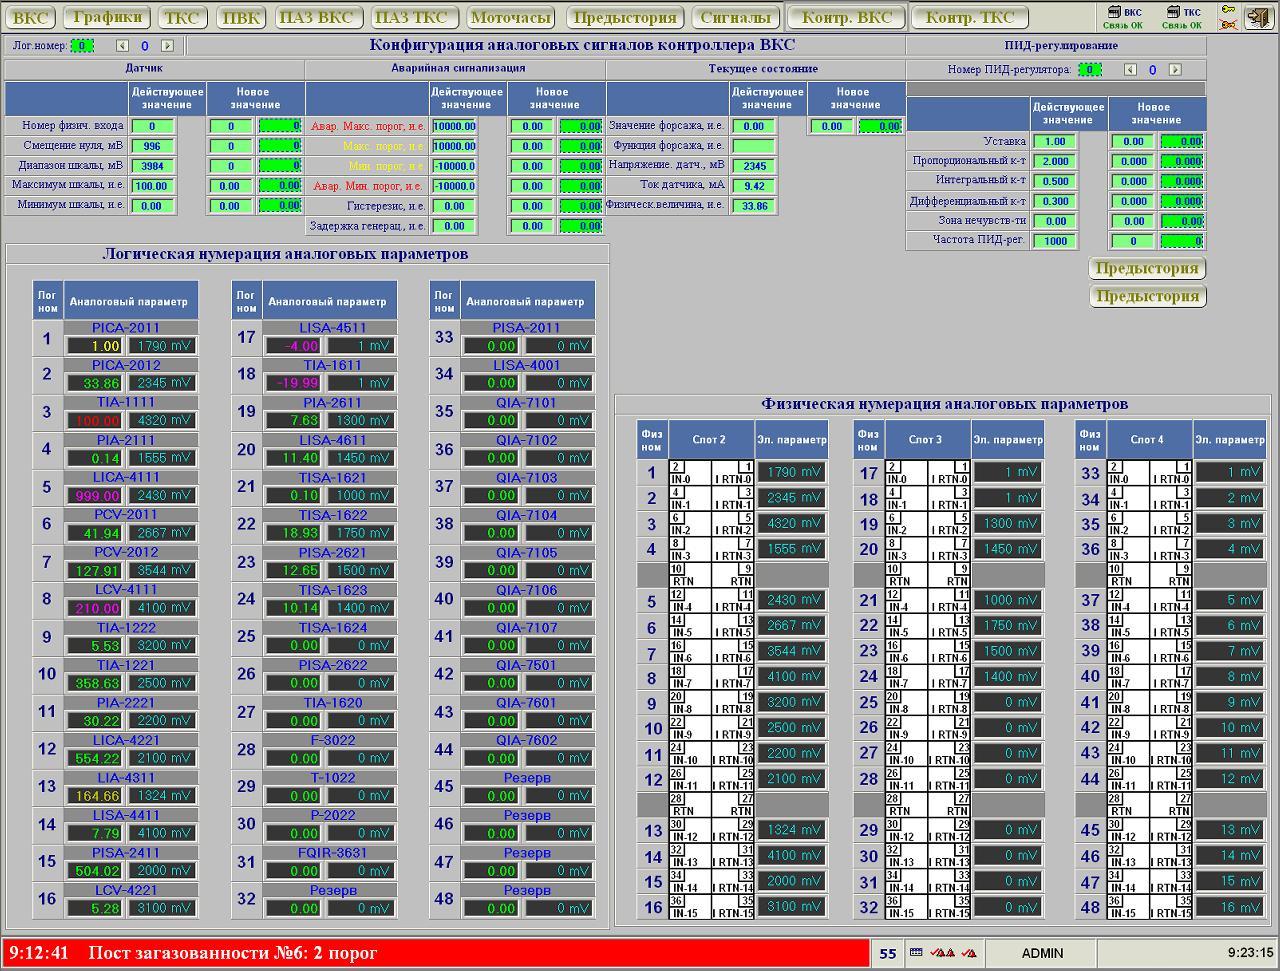The width and height of the screenshot is (1280, 971).
Task: Open the Моточасы tab
Action: [x=510, y=17]
